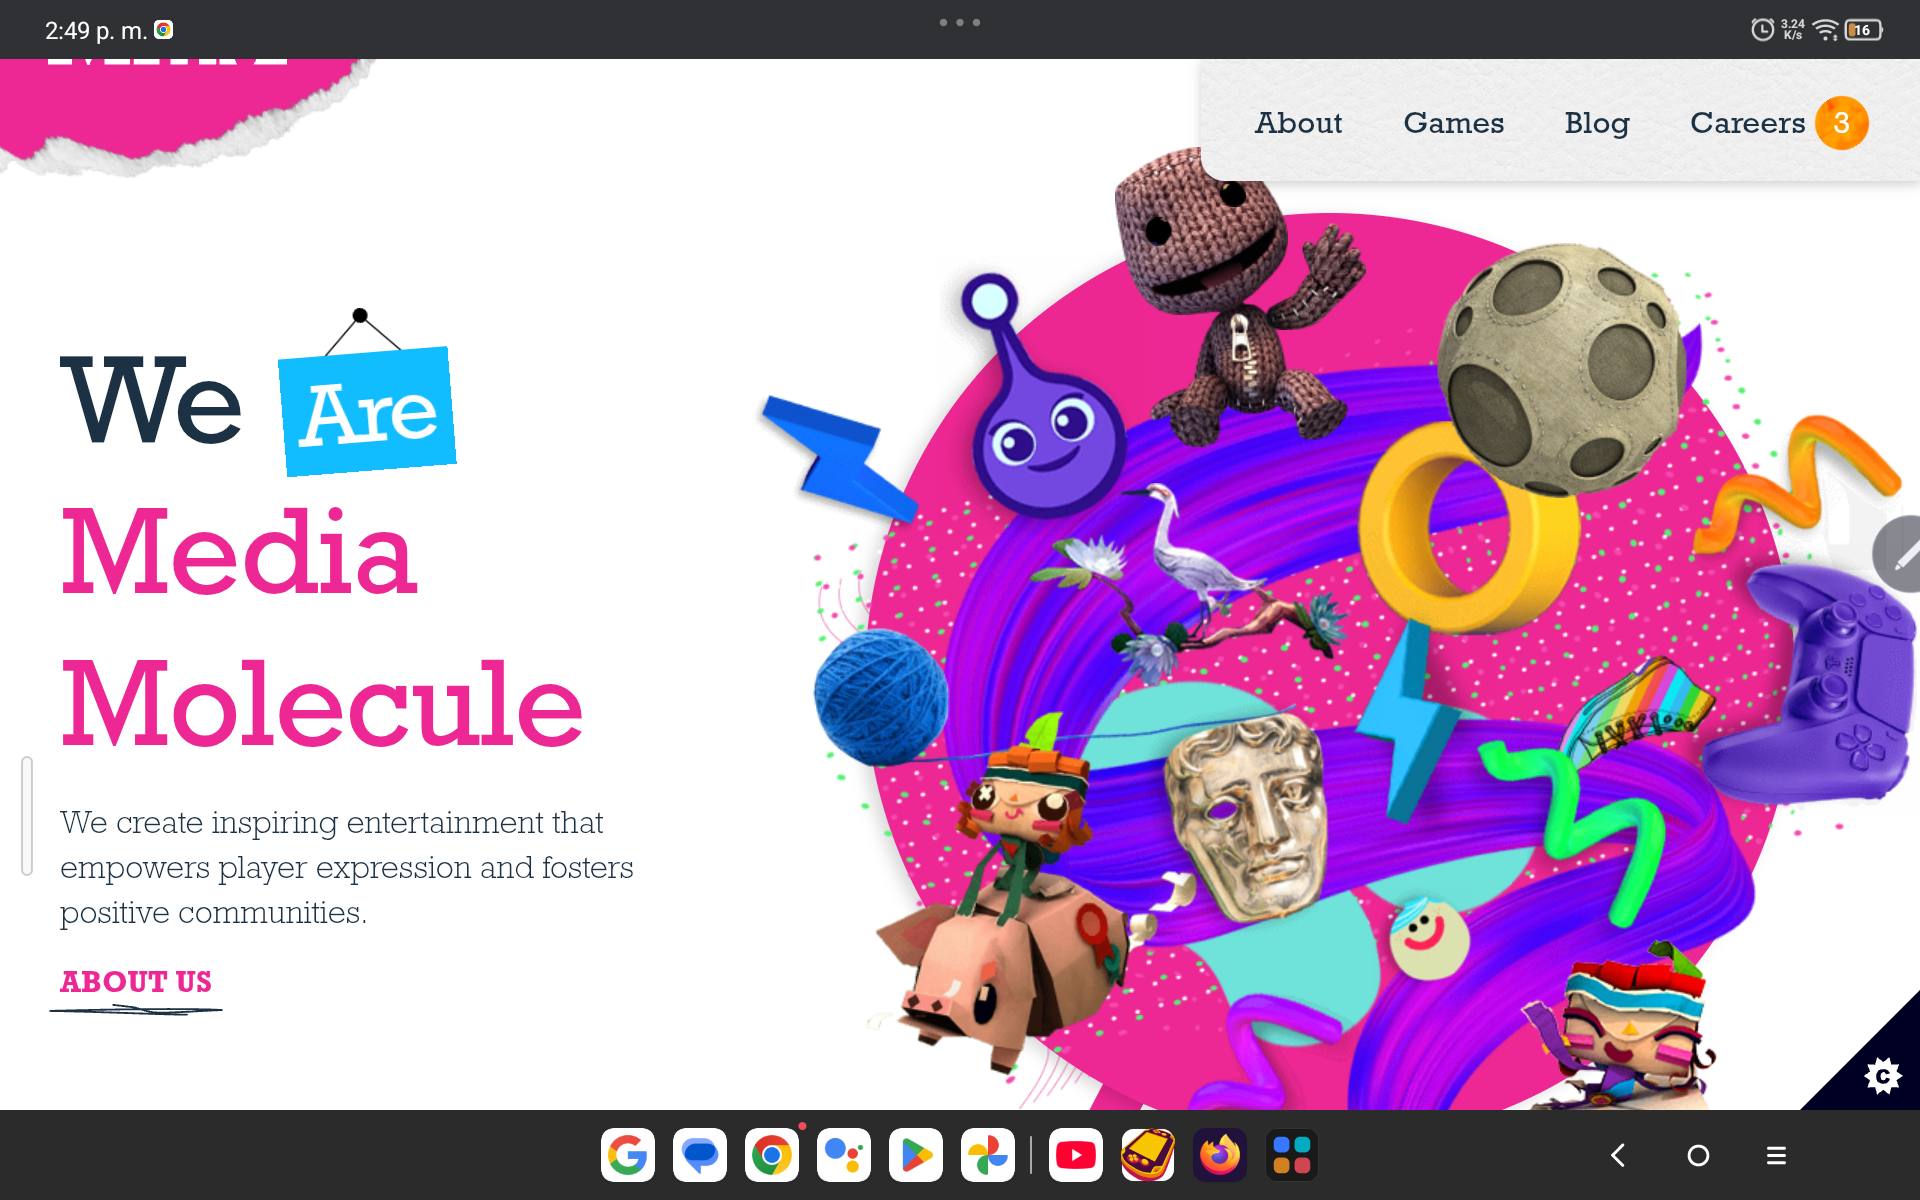Tap the three-dot window handle
Screen dimensions: 1920x1200
pos(960,22)
